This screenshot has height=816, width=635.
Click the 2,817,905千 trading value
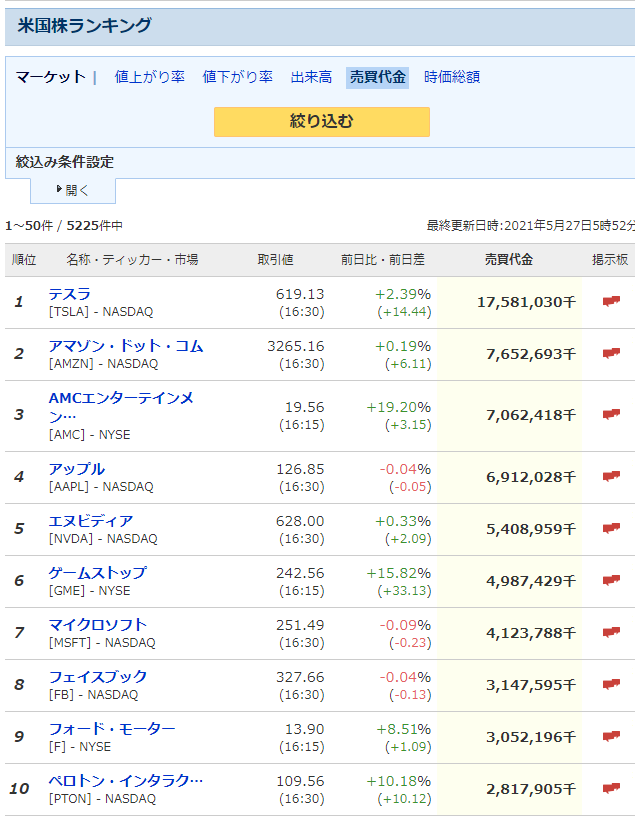pyautogui.click(x=531, y=789)
